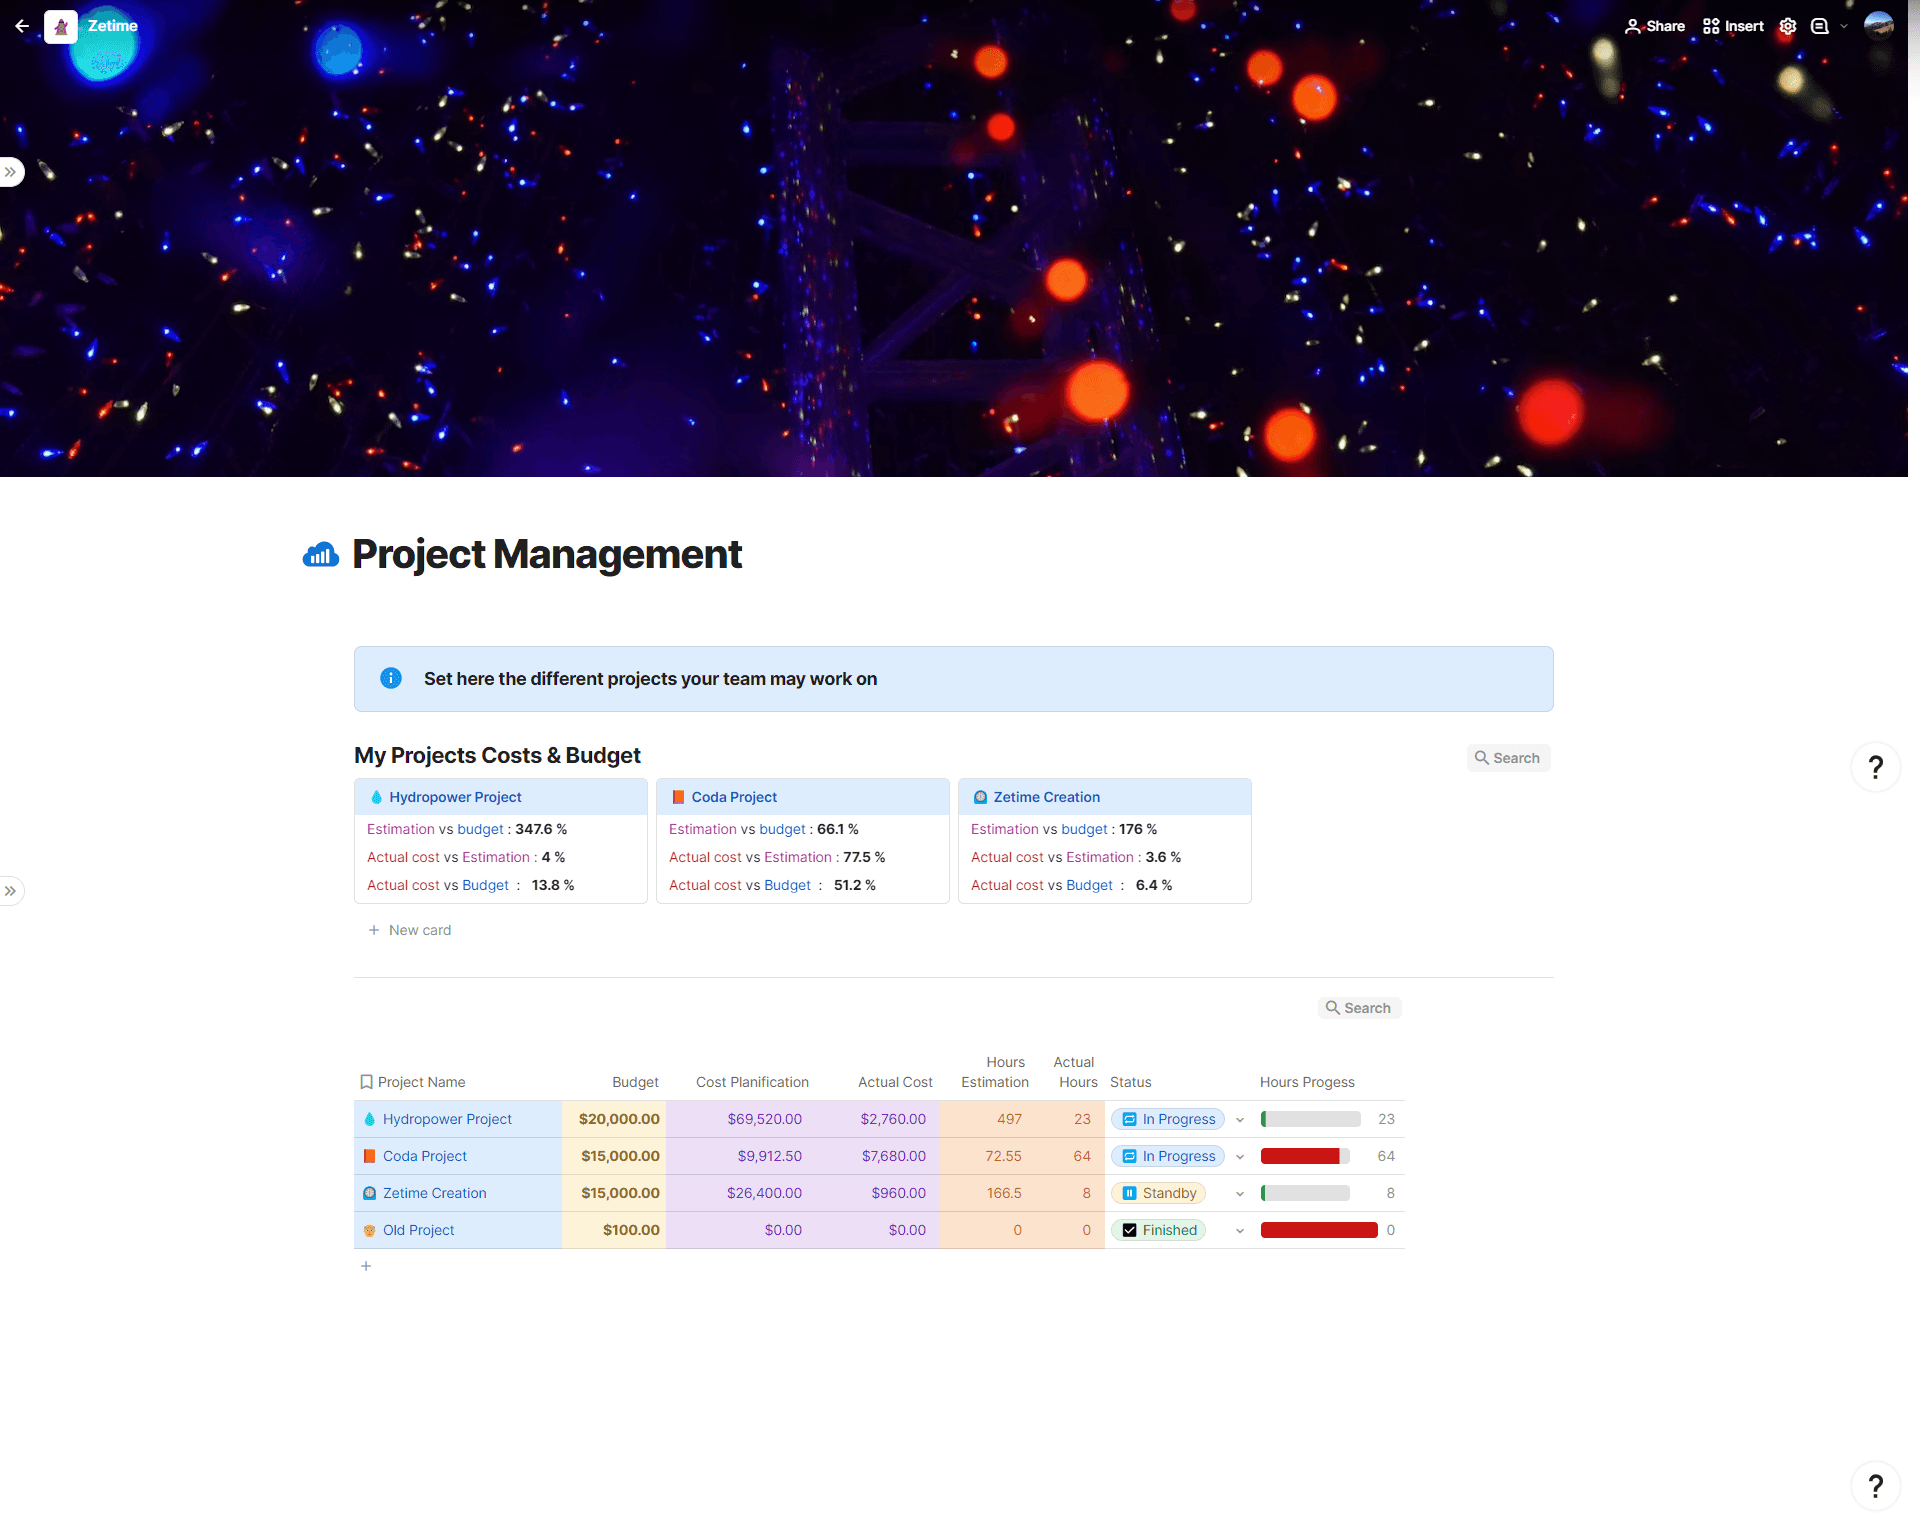Open the comments icon in the header
Screen dimensions: 1920x1532
(x=1820, y=26)
